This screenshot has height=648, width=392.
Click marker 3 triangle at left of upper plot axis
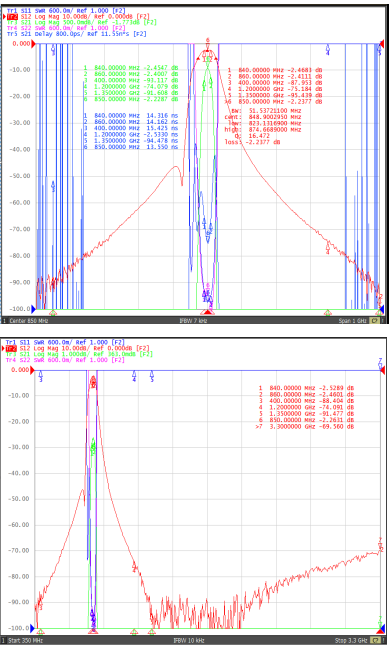(x=52, y=312)
